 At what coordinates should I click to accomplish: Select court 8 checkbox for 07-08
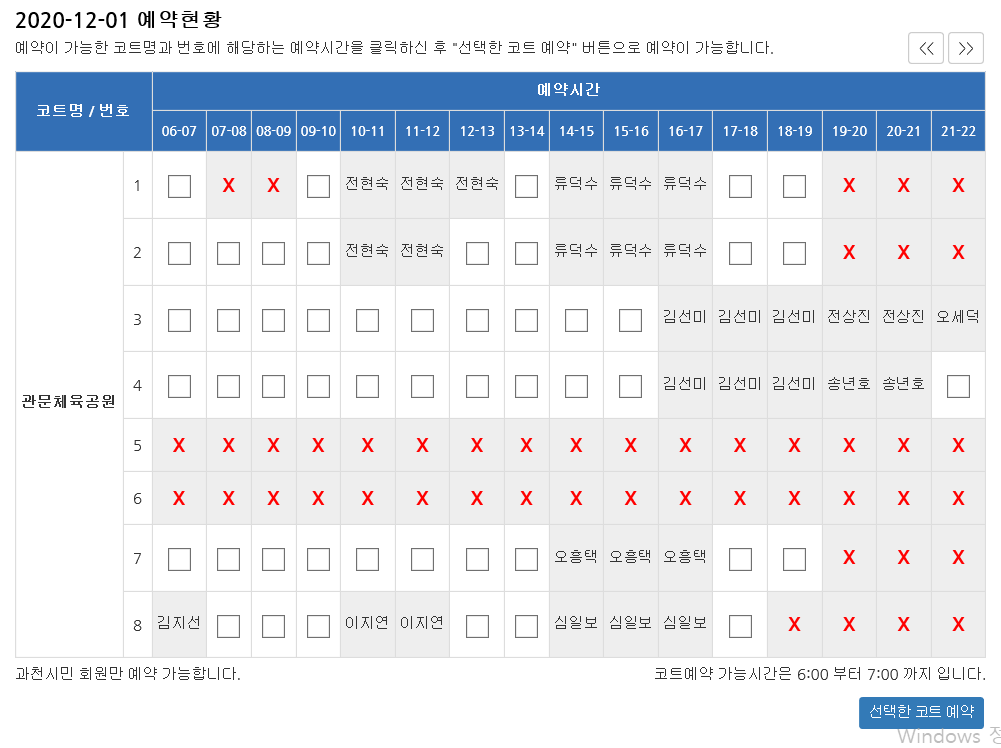228,626
